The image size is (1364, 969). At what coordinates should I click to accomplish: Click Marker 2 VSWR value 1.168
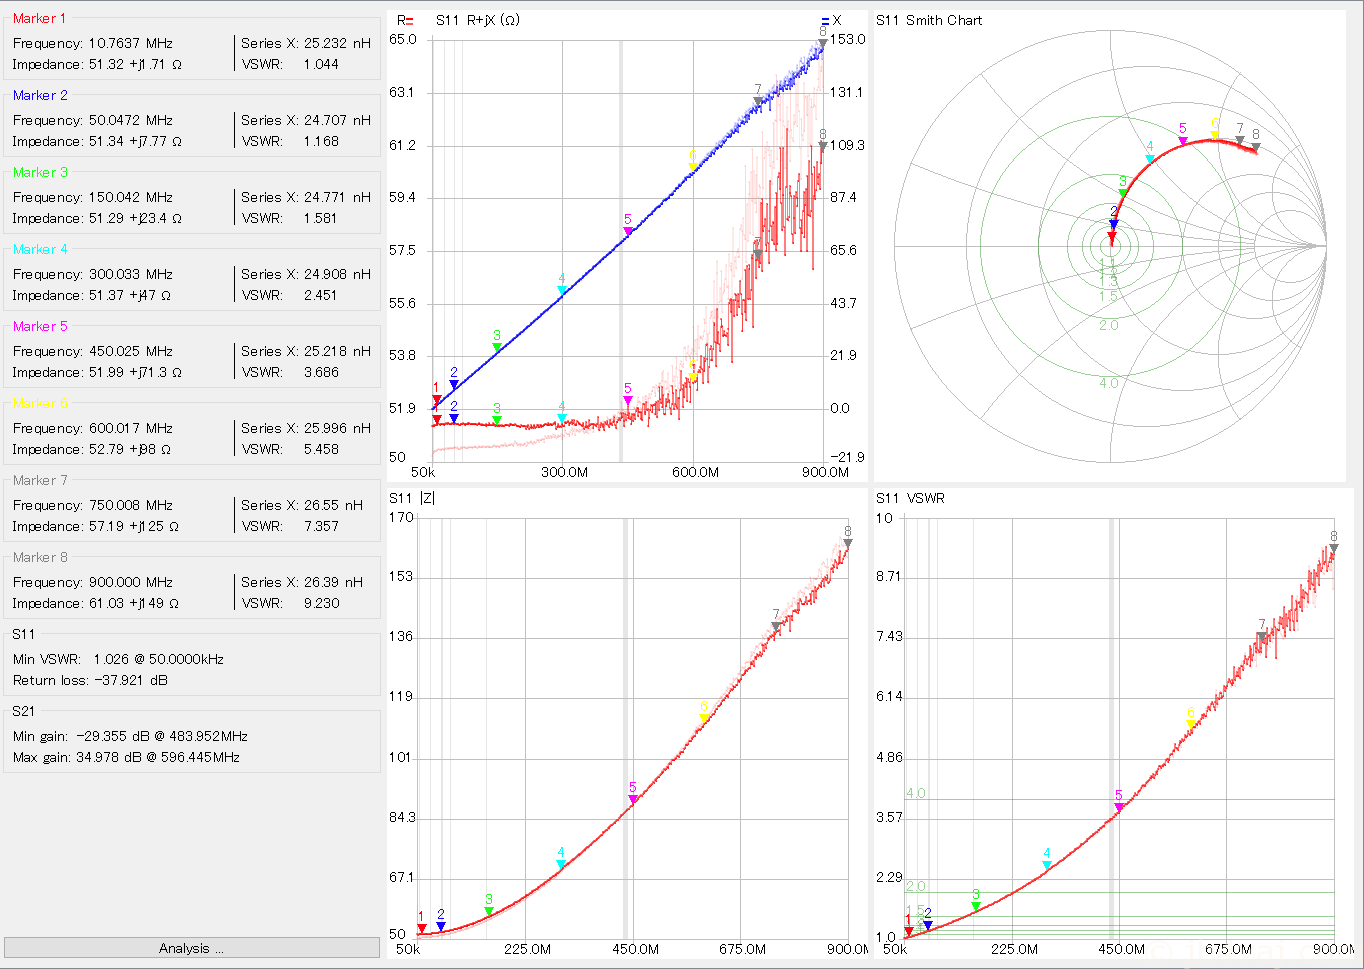point(321,141)
